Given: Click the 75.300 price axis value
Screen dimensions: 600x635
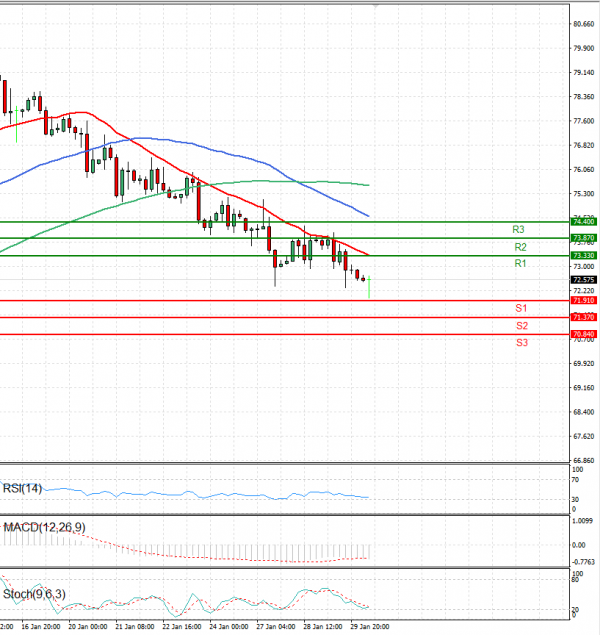Looking at the screenshot, I should tap(584, 194).
